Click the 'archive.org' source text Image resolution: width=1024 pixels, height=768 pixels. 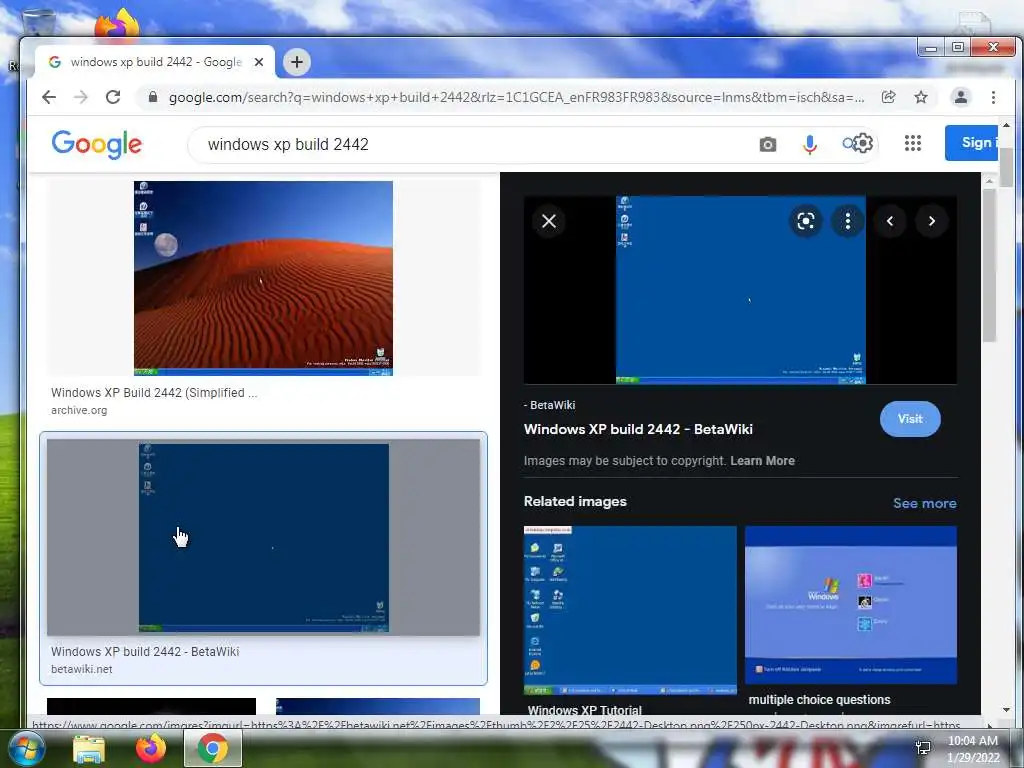tap(79, 410)
